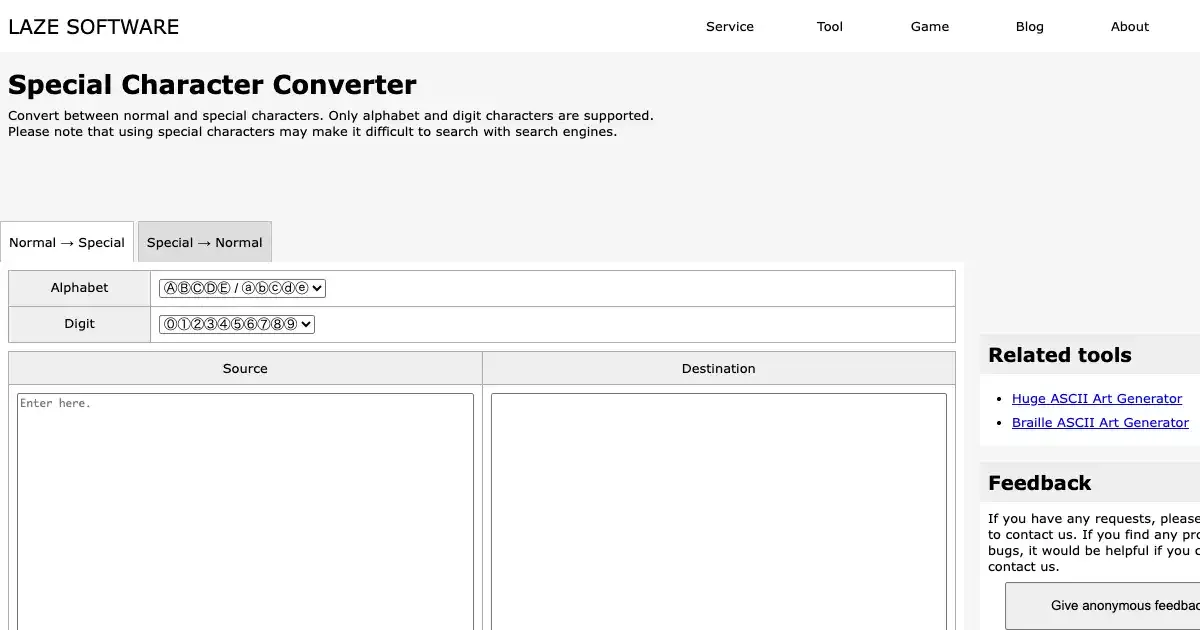Click the Source column header

pos(245,369)
